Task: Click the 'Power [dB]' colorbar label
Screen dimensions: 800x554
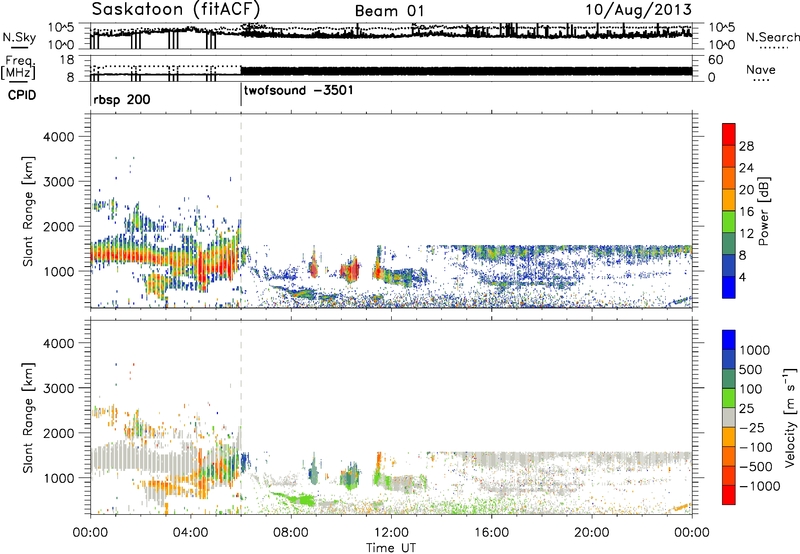Action: click(x=763, y=211)
